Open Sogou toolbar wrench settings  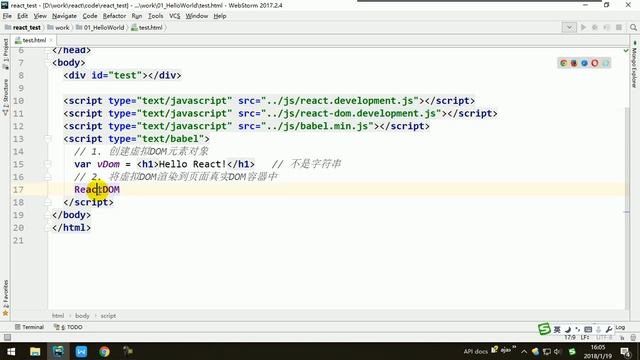pos(609,329)
